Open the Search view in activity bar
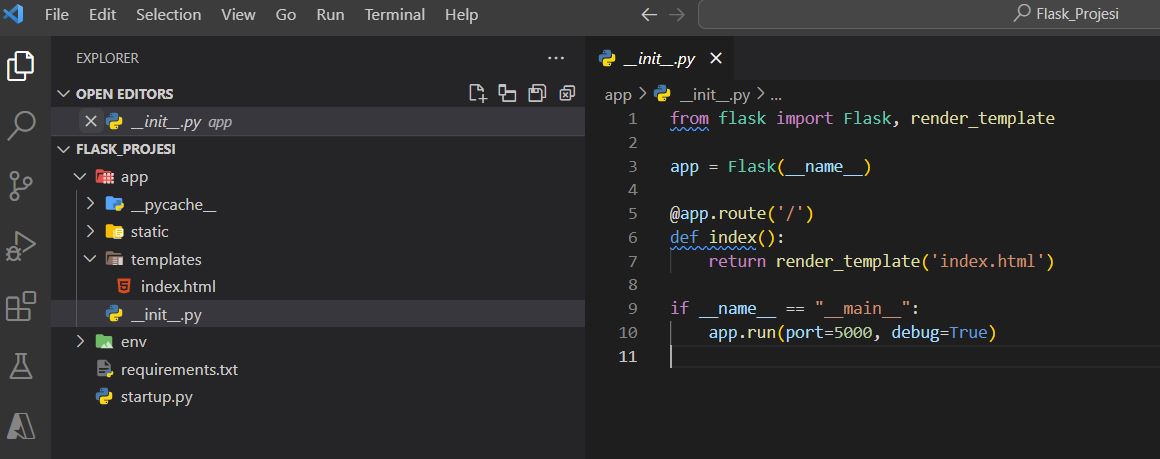The height and width of the screenshot is (459, 1160). (x=21, y=126)
